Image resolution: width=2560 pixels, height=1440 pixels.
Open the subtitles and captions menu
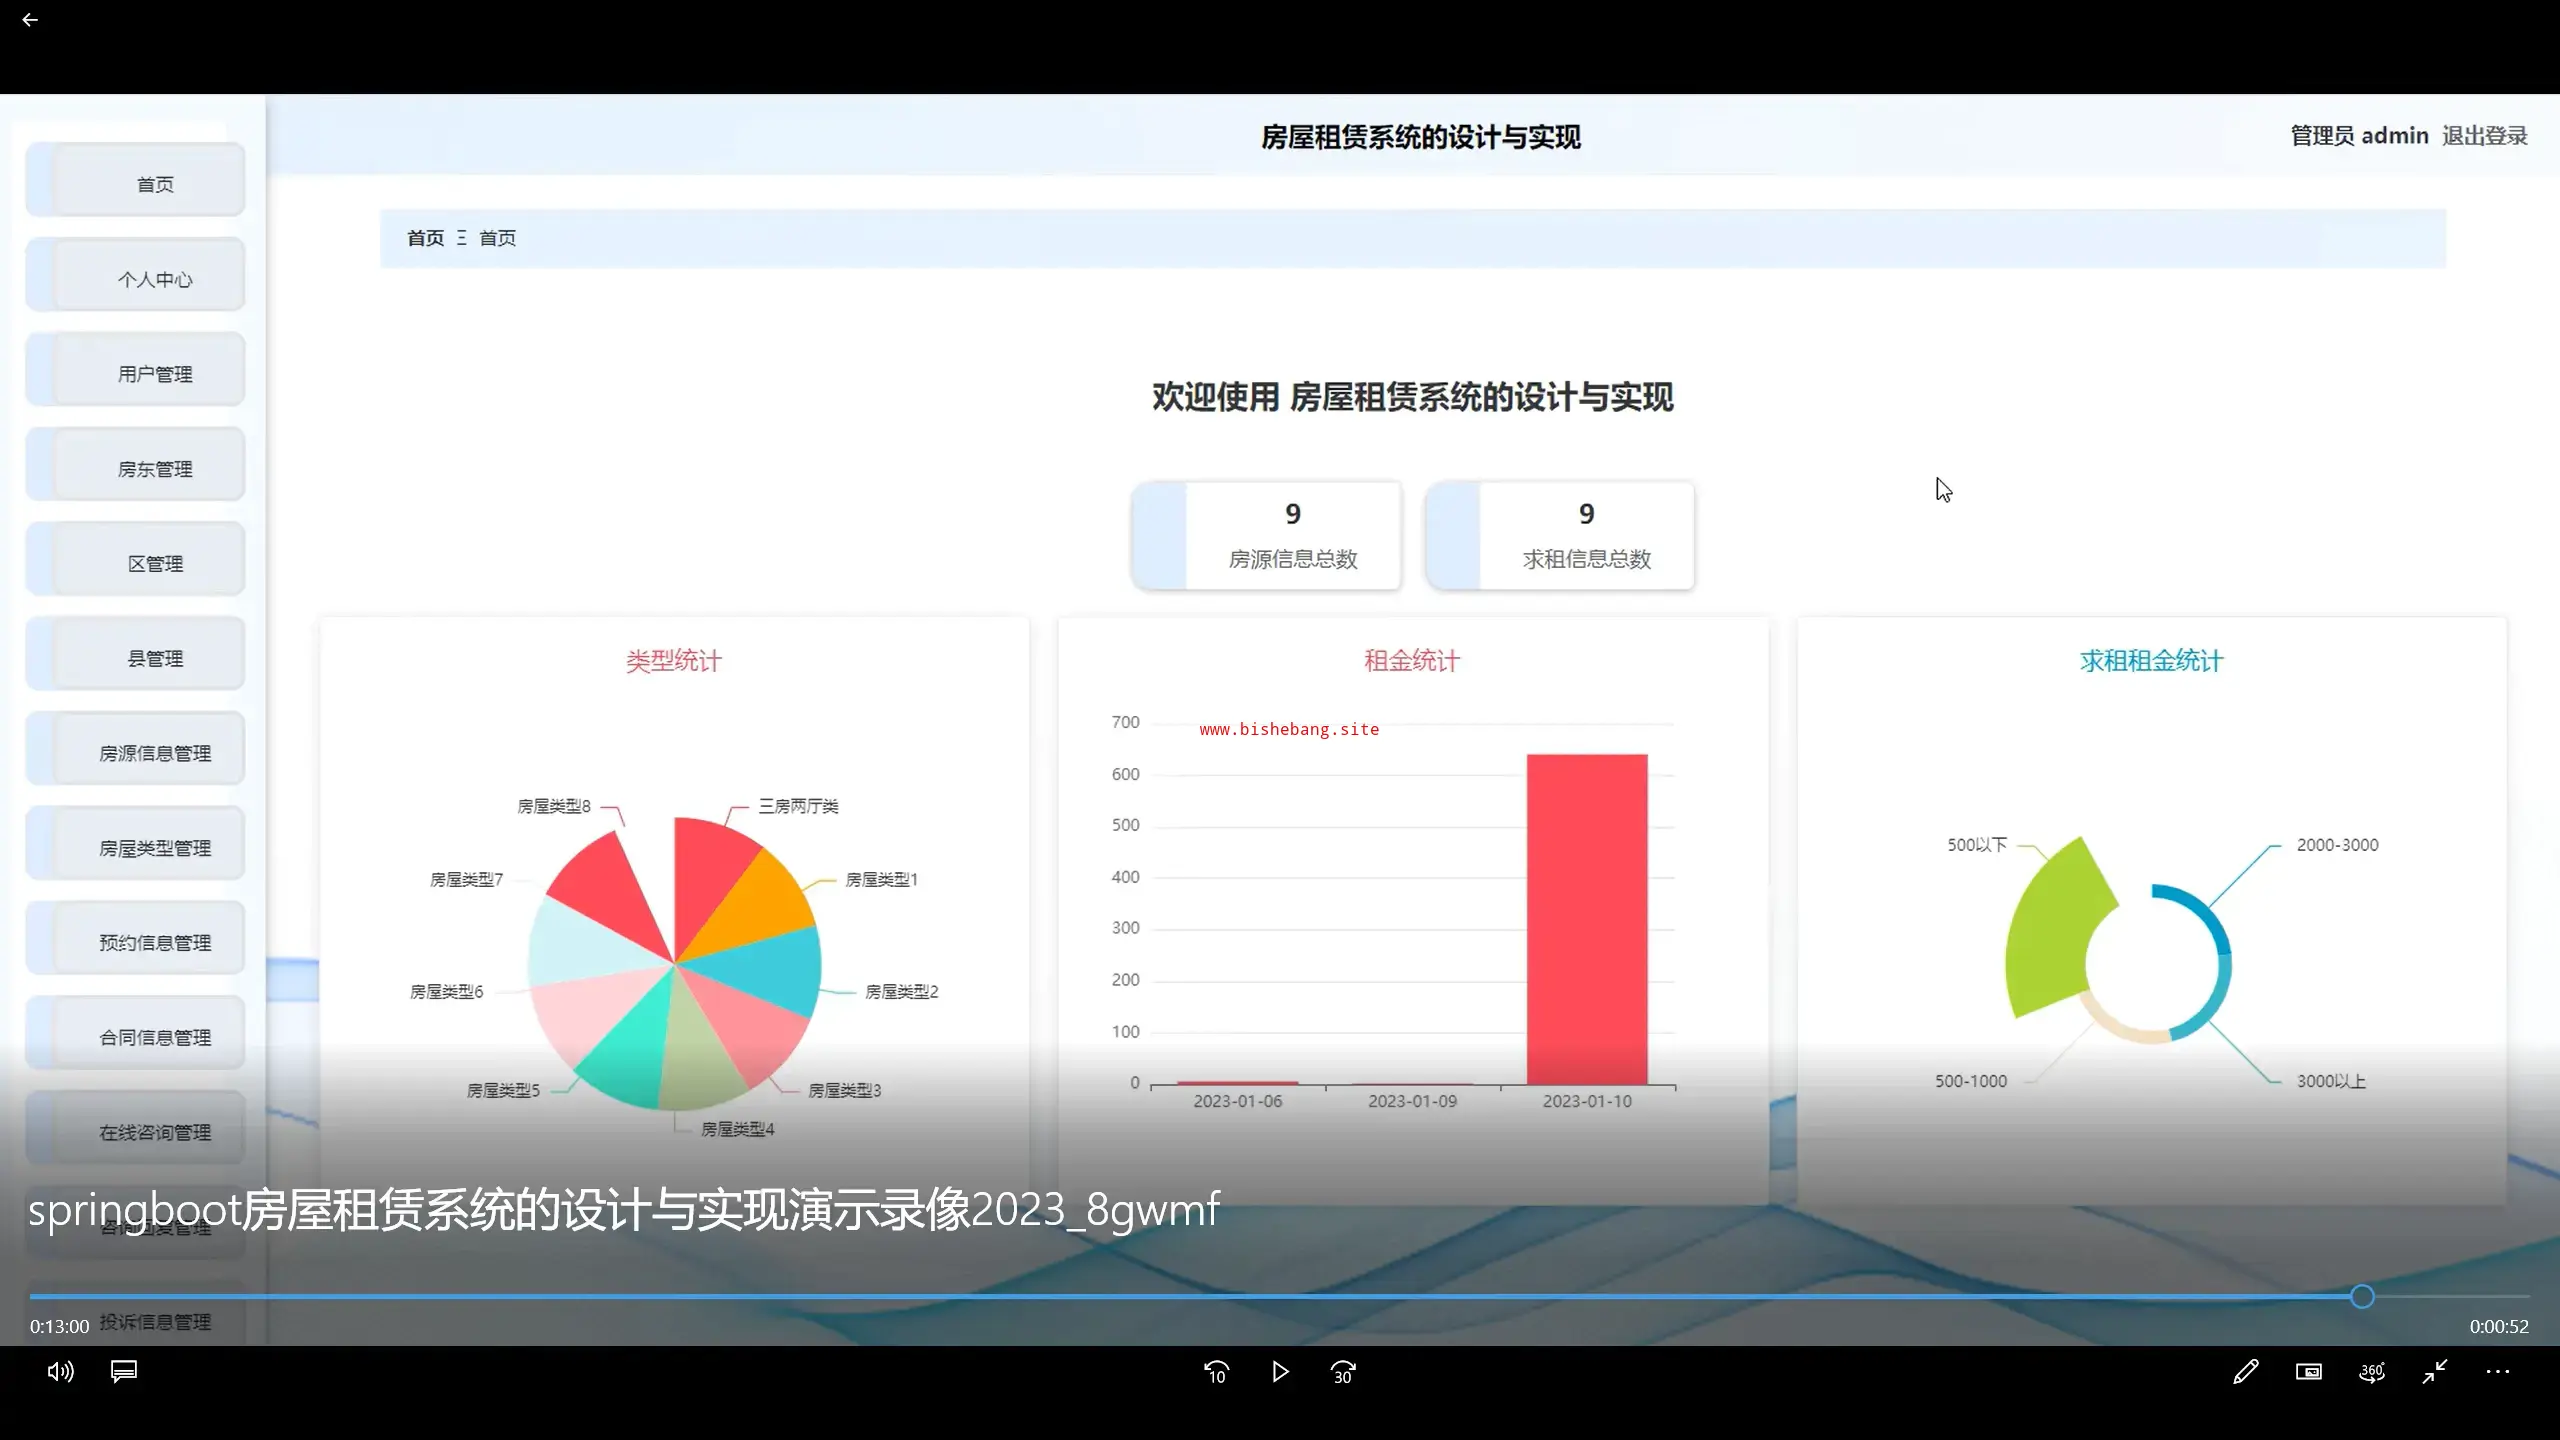124,1372
